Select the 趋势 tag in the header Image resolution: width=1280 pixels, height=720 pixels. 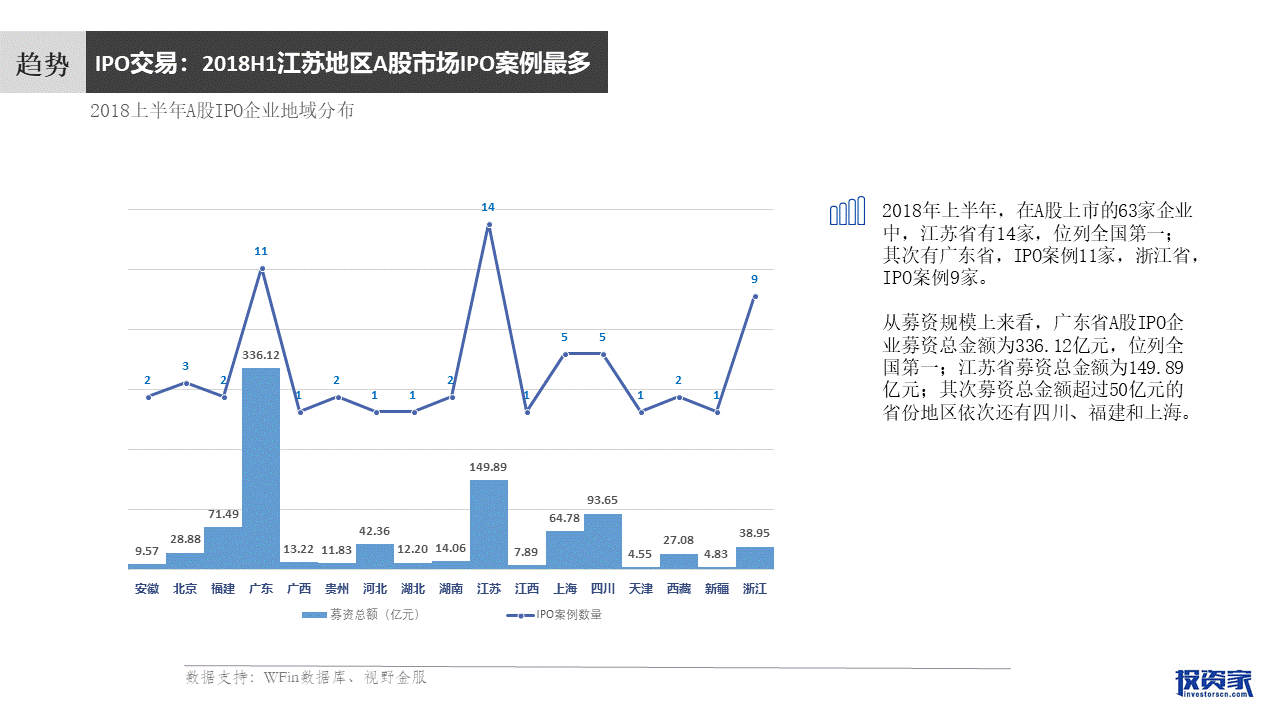tap(43, 64)
